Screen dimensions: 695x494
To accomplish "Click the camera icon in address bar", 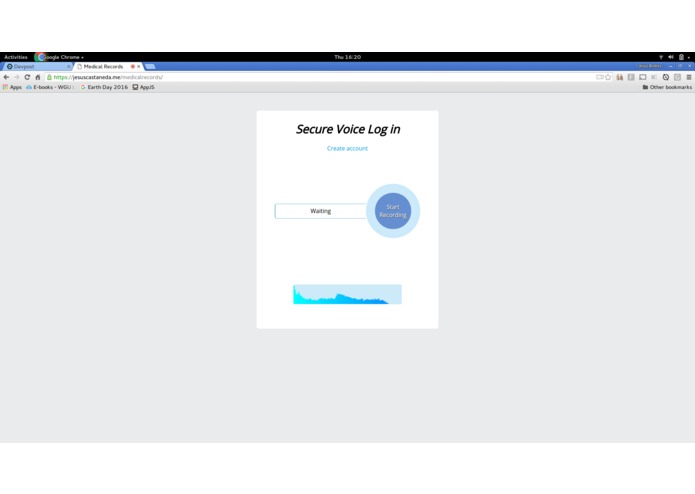I will click(599, 77).
